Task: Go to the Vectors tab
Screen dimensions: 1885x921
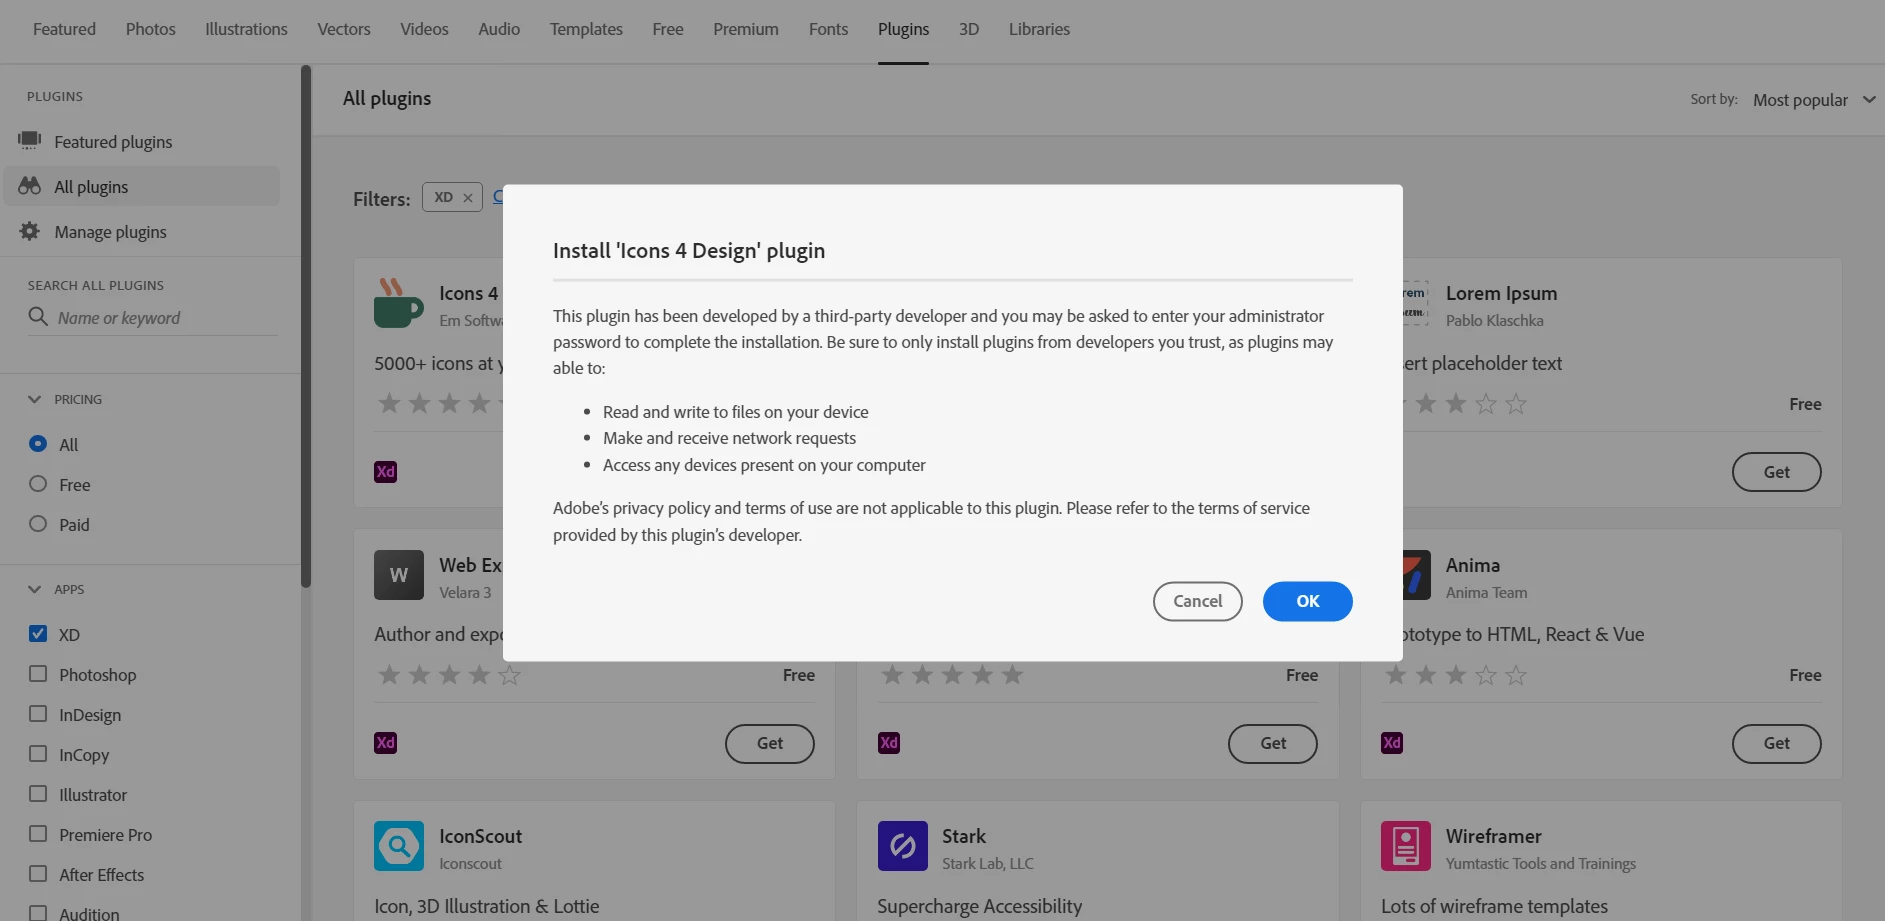Action: click(344, 29)
